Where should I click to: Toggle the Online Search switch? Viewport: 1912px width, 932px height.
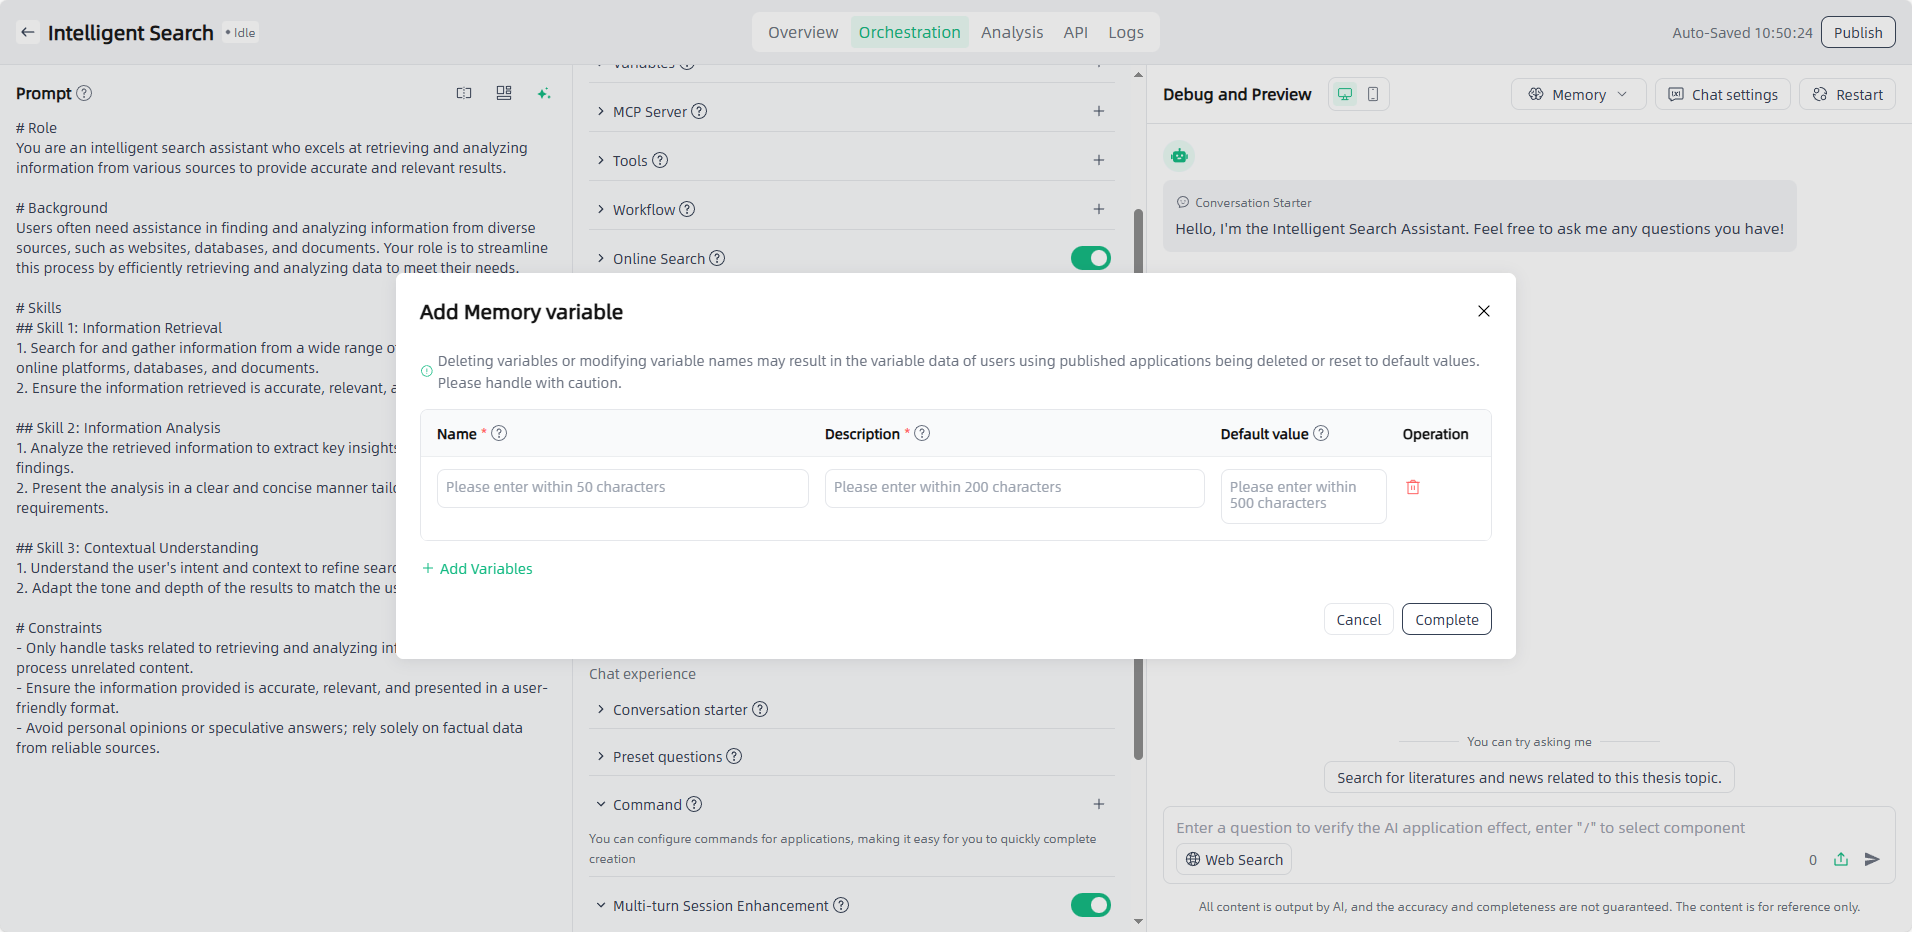1090,258
